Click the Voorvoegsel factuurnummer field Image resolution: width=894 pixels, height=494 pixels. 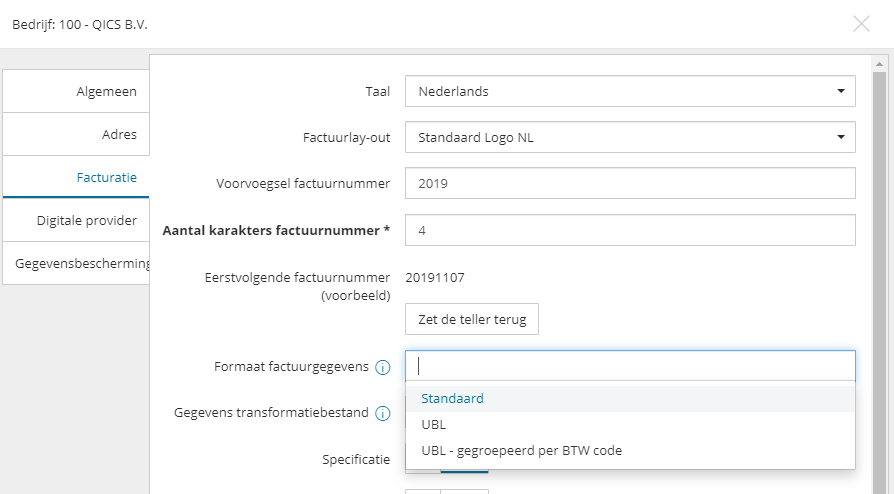(x=630, y=183)
